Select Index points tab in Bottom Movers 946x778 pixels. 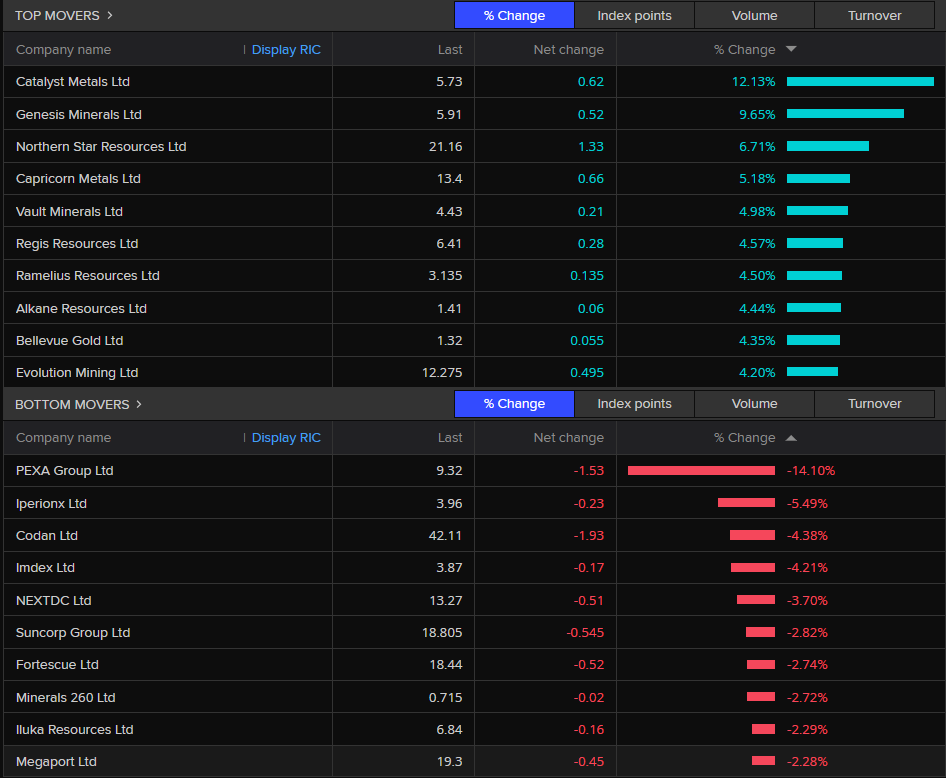(634, 403)
